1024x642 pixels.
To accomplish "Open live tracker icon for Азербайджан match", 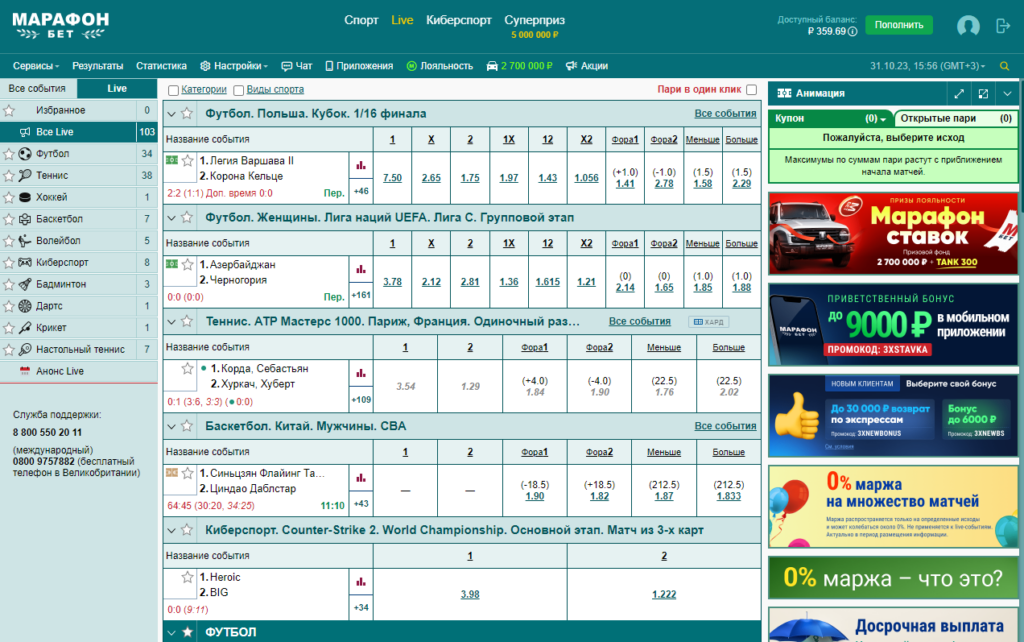I will pyautogui.click(x=172, y=264).
